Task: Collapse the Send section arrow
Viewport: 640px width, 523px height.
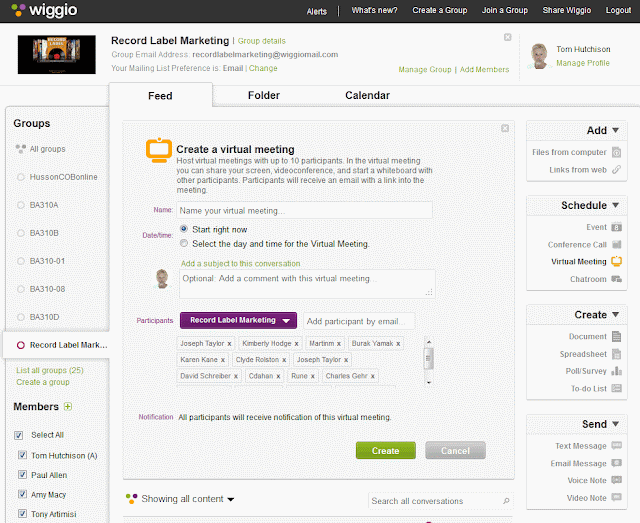Action: tap(616, 424)
